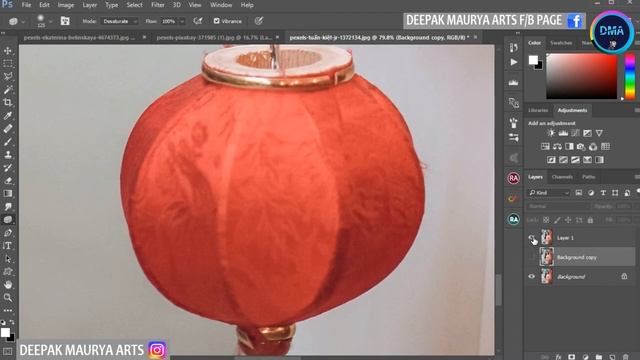Open the Select menu
The width and height of the screenshot is (640, 360).
point(134,5)
